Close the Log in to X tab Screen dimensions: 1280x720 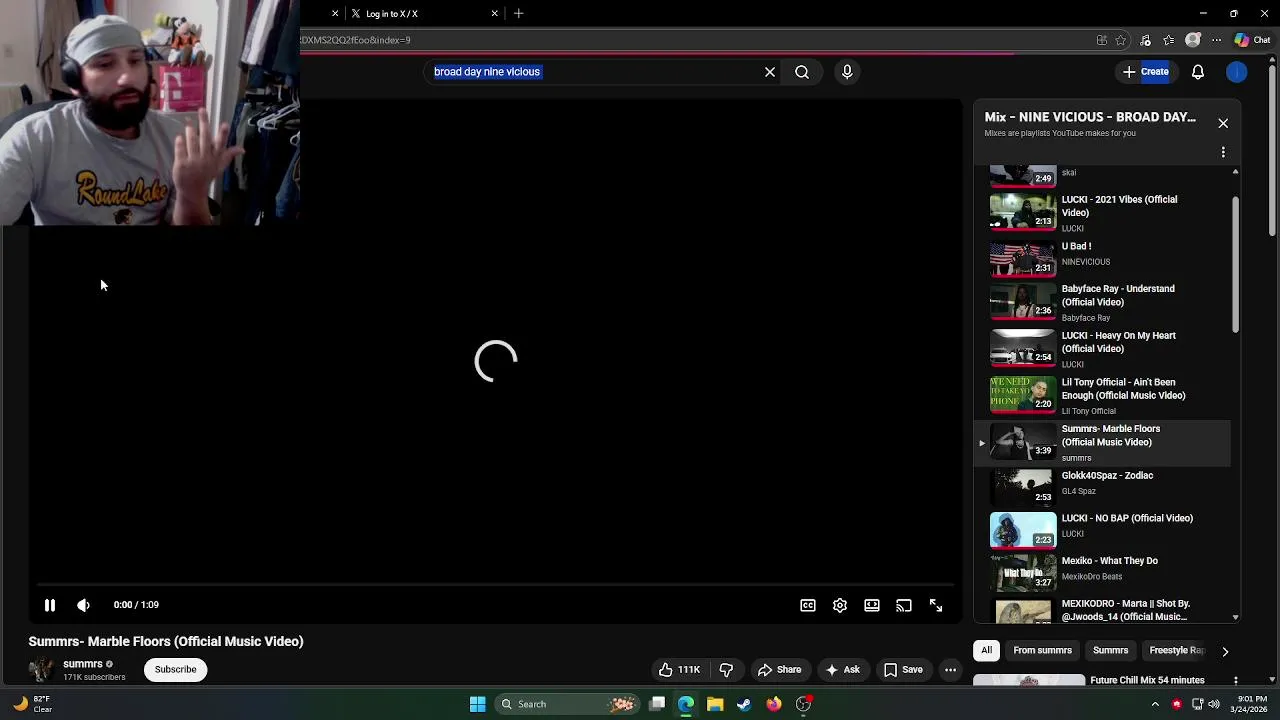[x=494, y=14]
